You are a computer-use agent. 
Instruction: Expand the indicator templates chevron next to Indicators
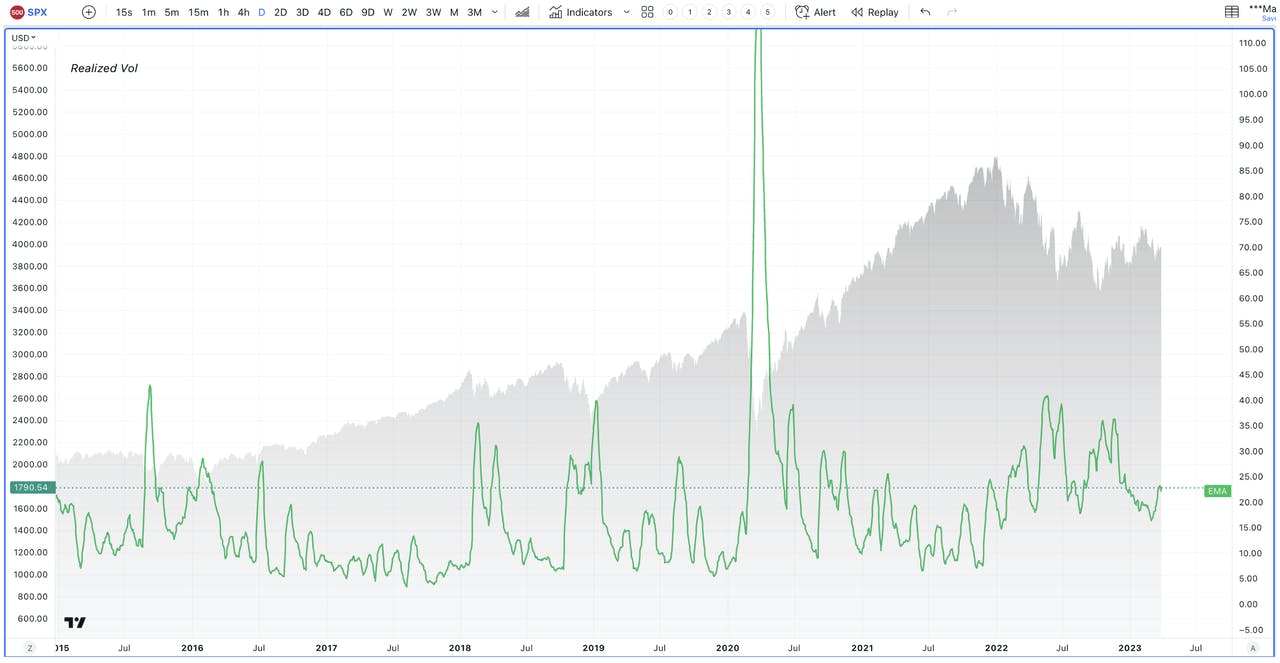[x=626, y=12]
